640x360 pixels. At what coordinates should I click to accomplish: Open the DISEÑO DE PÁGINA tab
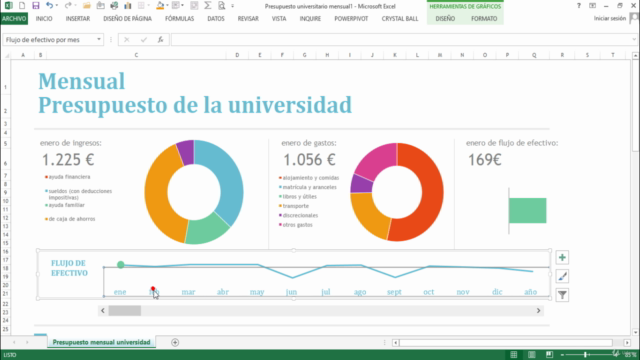(x=127, y=18)
